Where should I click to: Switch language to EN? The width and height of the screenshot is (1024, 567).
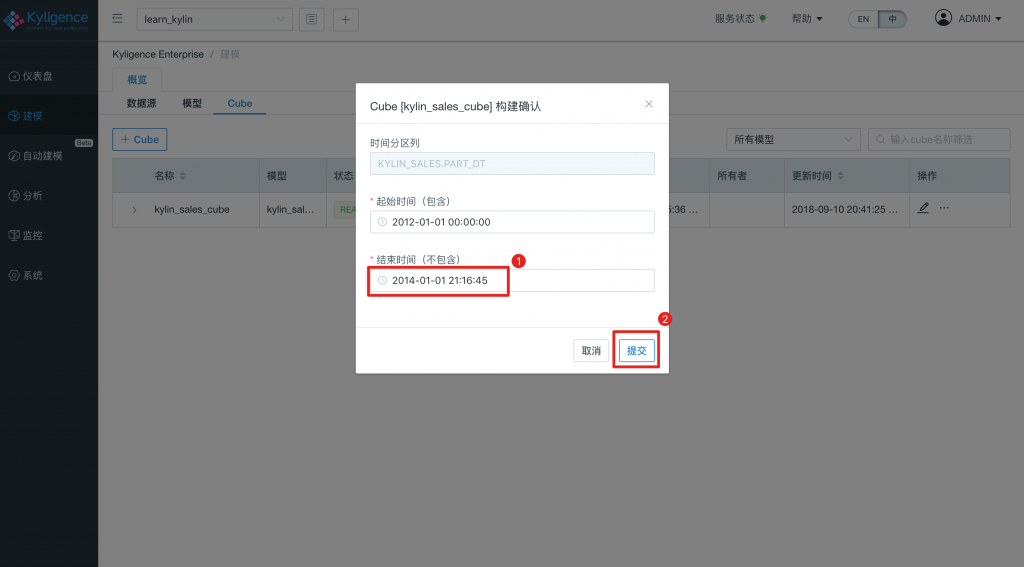[863, 19]
